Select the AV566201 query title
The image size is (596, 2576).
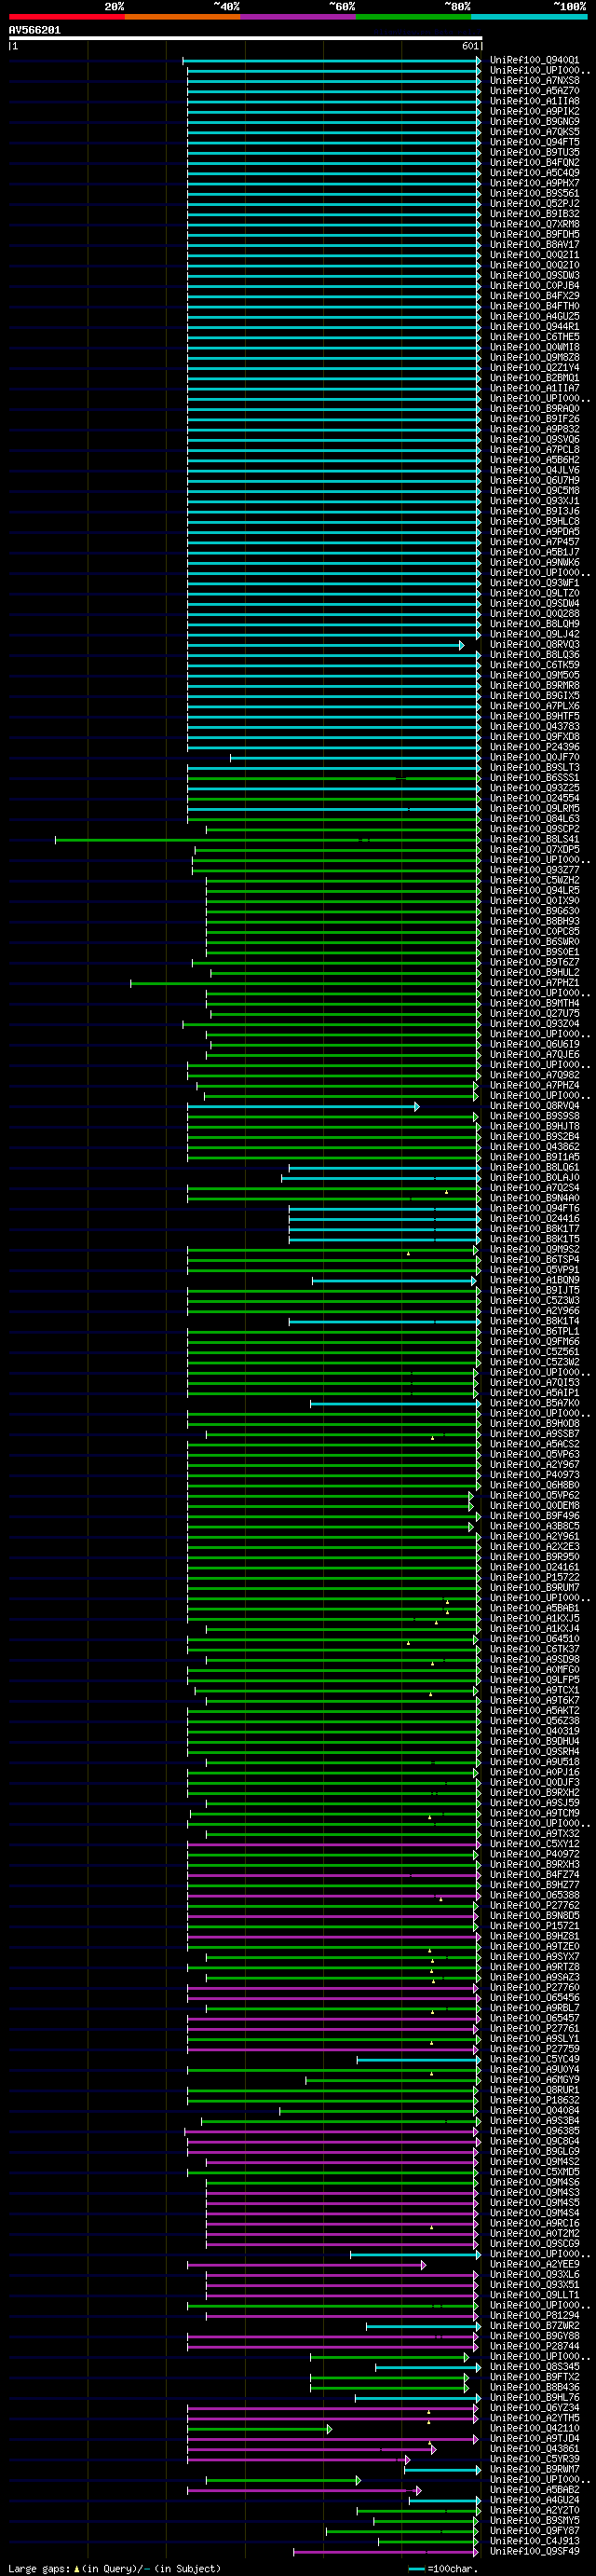(x=35, y=30)
